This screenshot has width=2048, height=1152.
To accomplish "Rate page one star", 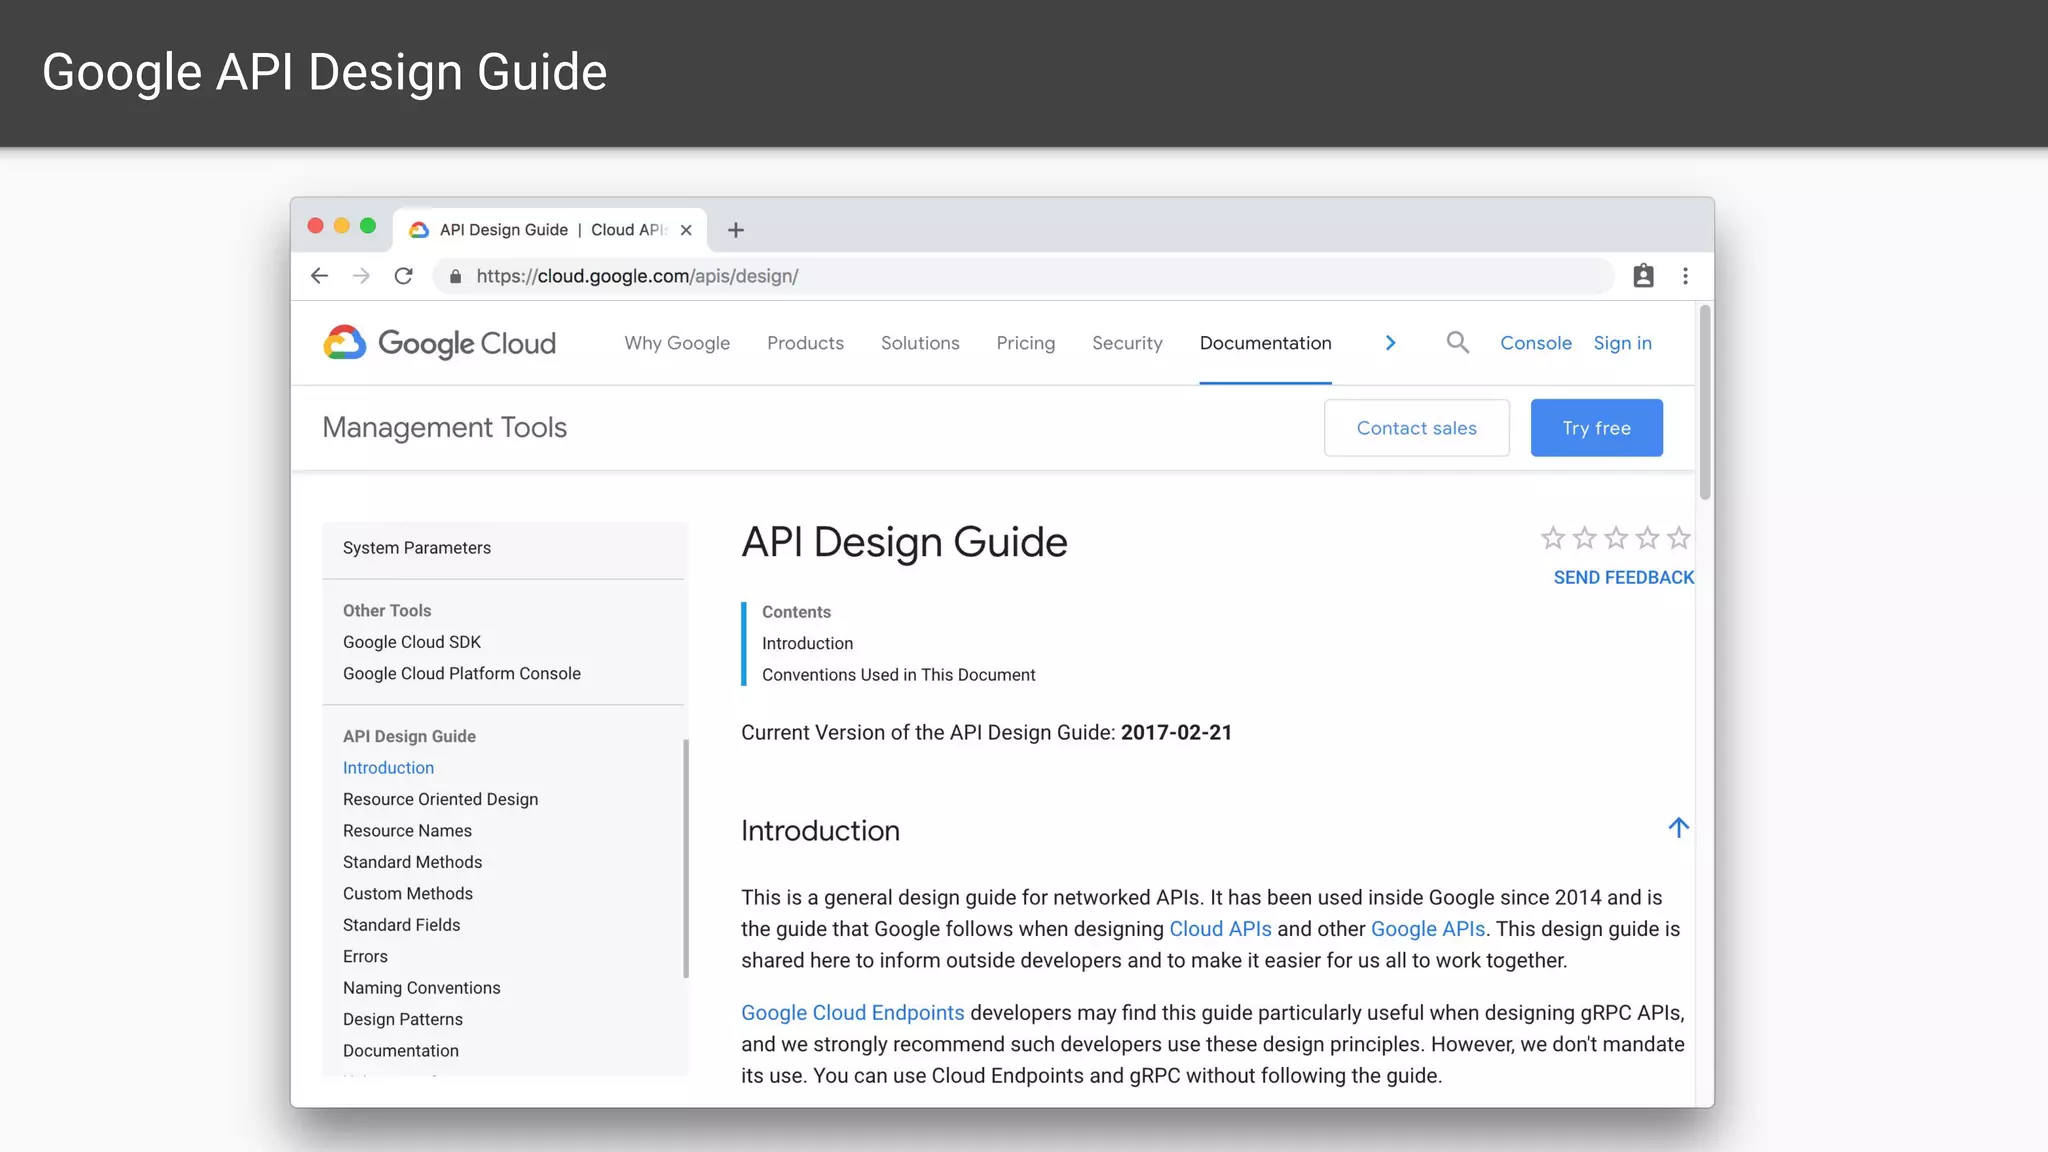I will [x=1552, y=539].
